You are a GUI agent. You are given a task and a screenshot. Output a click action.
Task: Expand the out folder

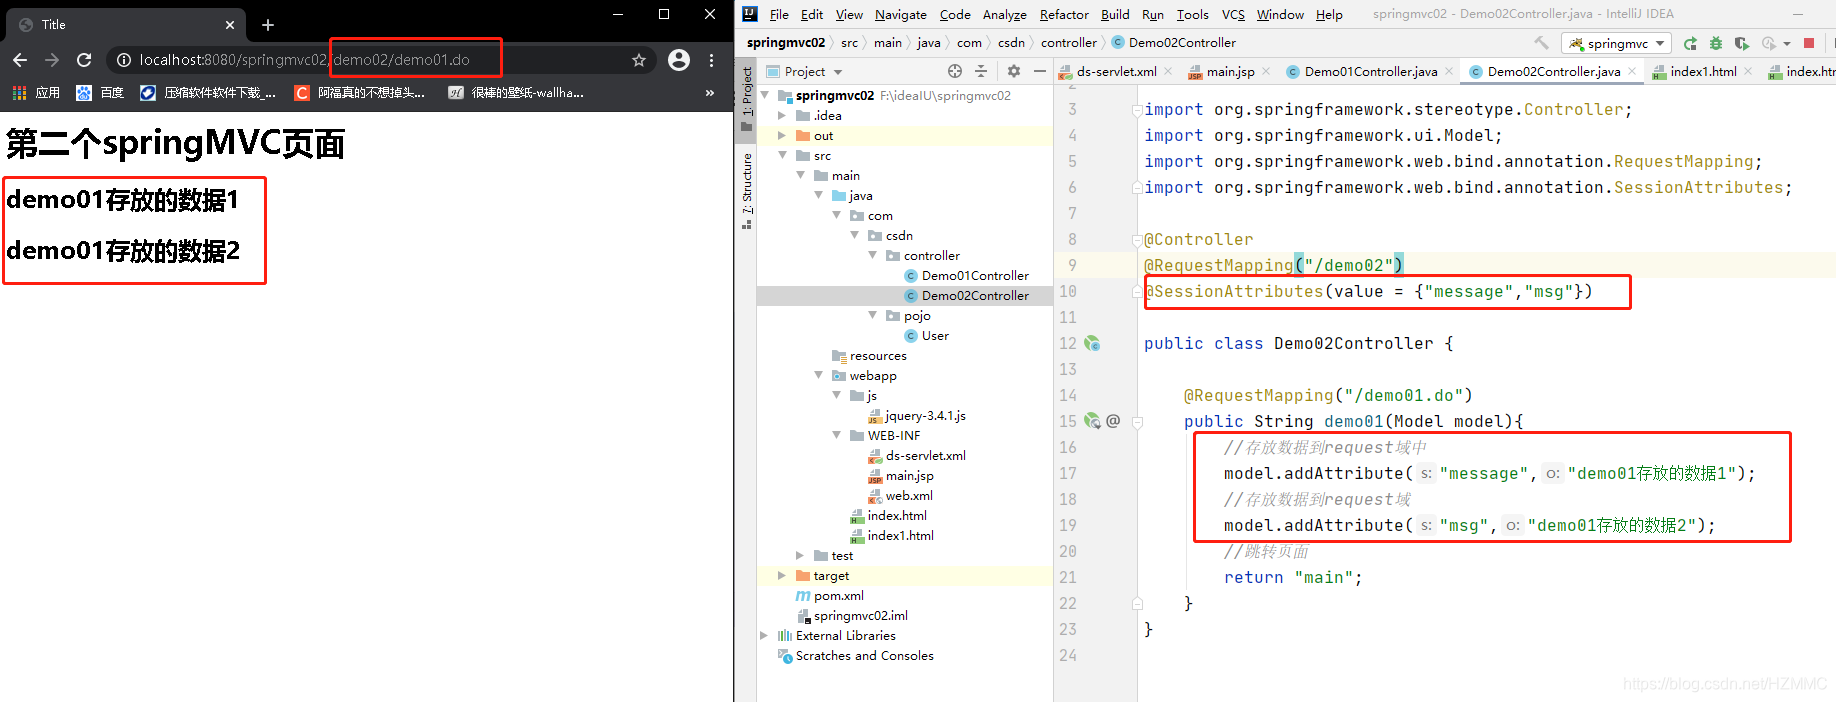pyautogui.click(x=782, y=136)
